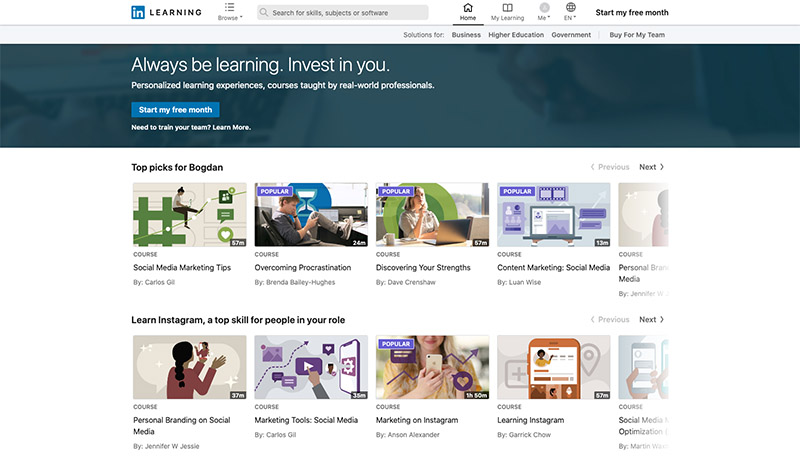The width and height of the screenshot is (800, 460).
Task: Click author Garrick Chow
Action: (x=530, y=435)
